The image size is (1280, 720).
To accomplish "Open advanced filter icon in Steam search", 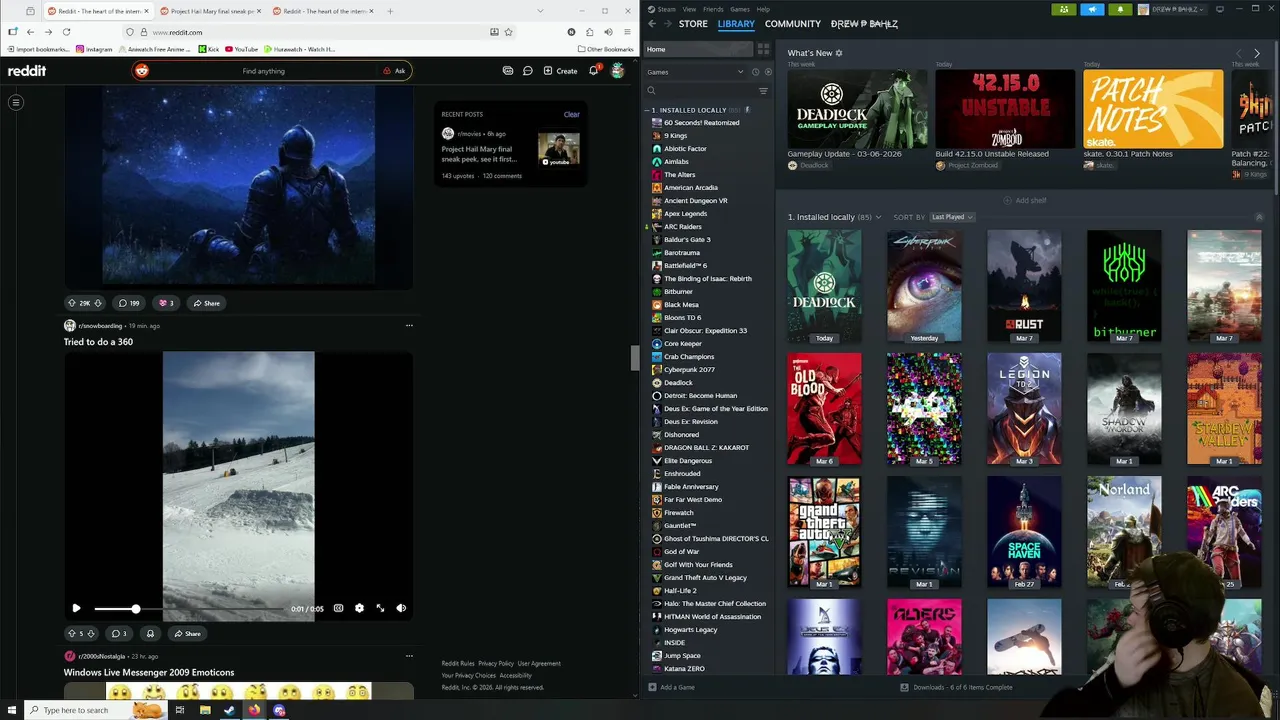I will click(x=763, y=91).
